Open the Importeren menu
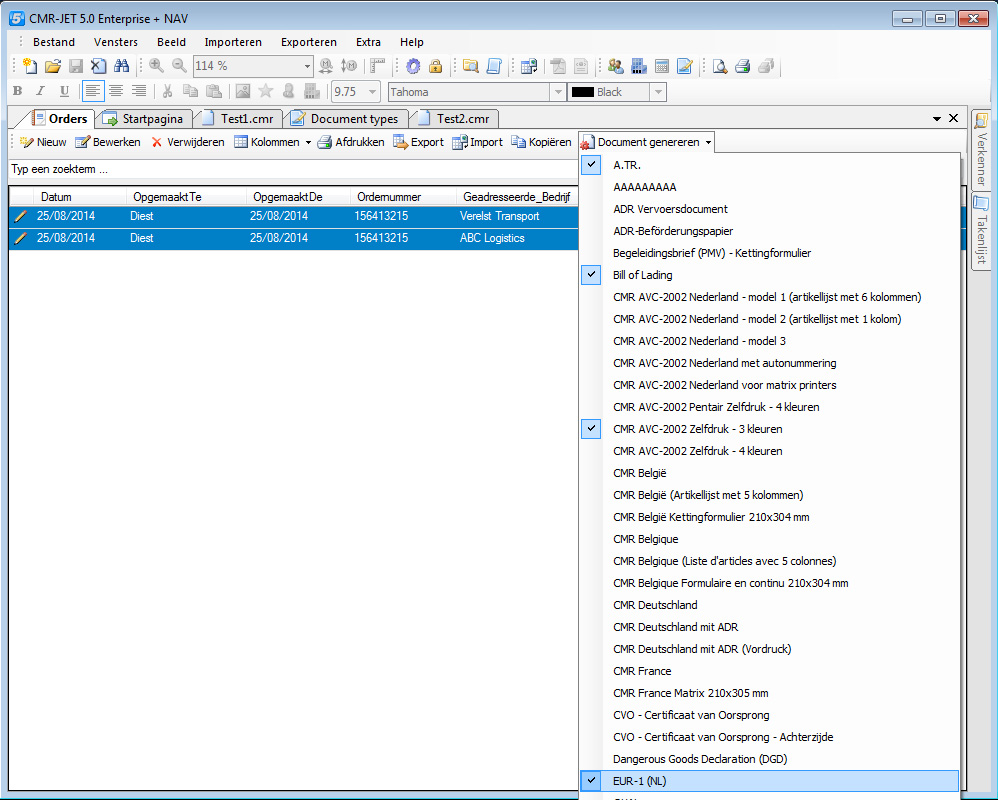The image size is (998, 800). [x=233, y=42]
